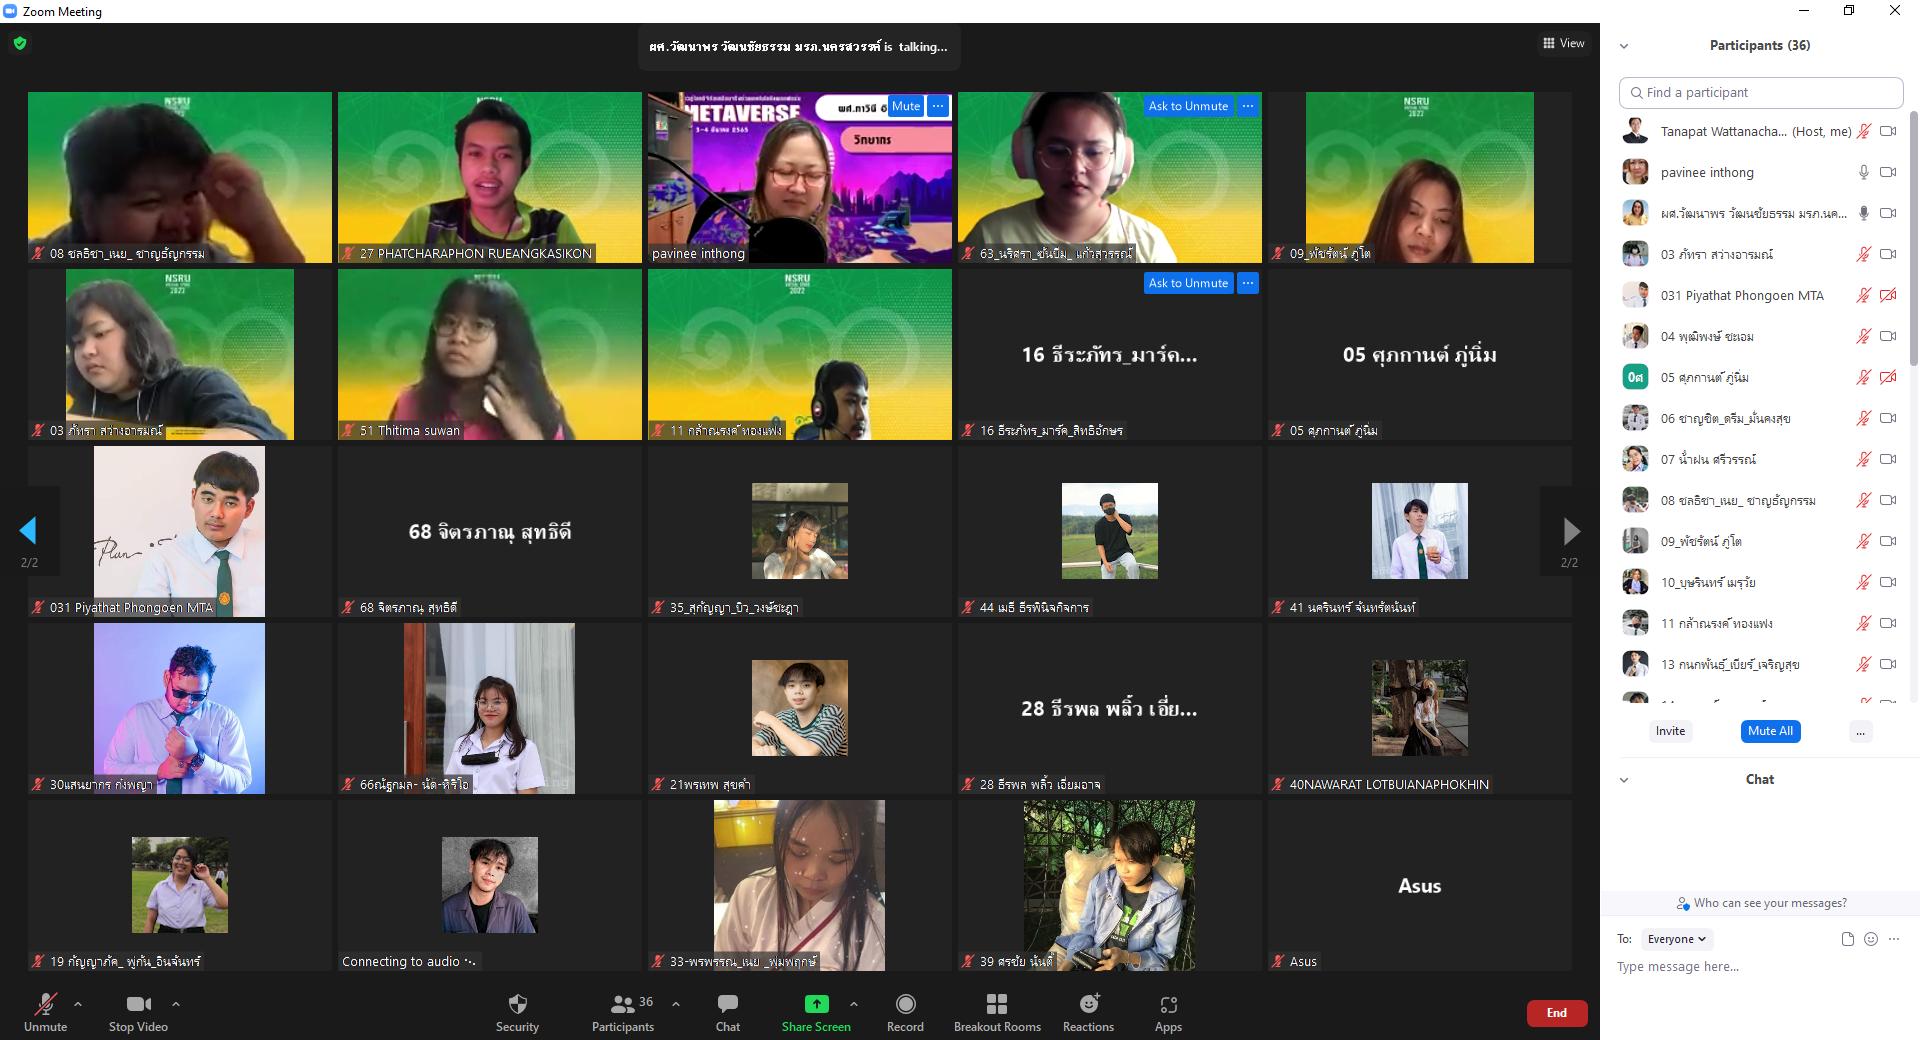
Task: Select the Asus participant tile
Action: coord(1420,885)
